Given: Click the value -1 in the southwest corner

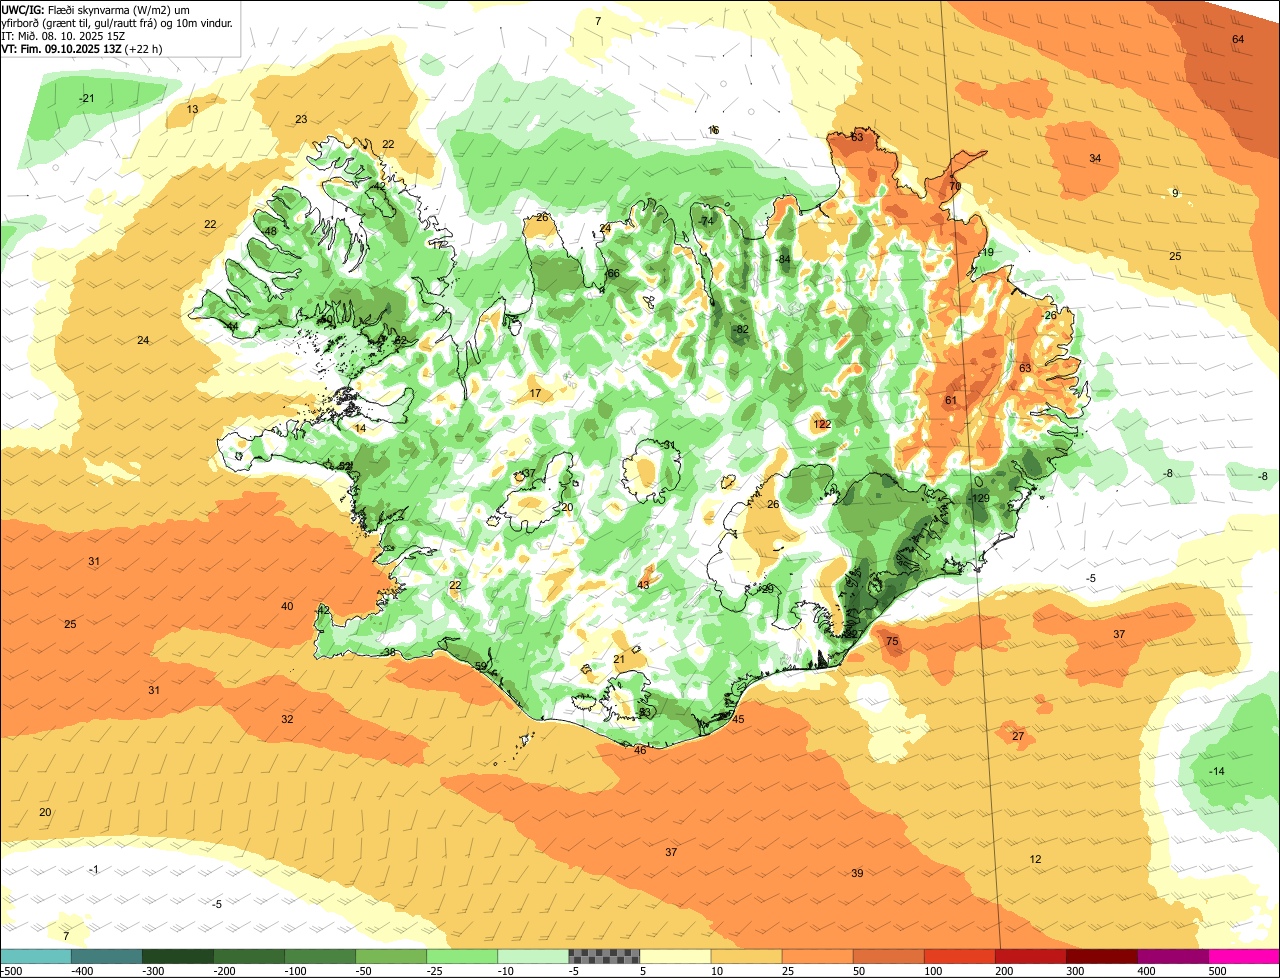Looking at the screenshot, I should (93, 869).
